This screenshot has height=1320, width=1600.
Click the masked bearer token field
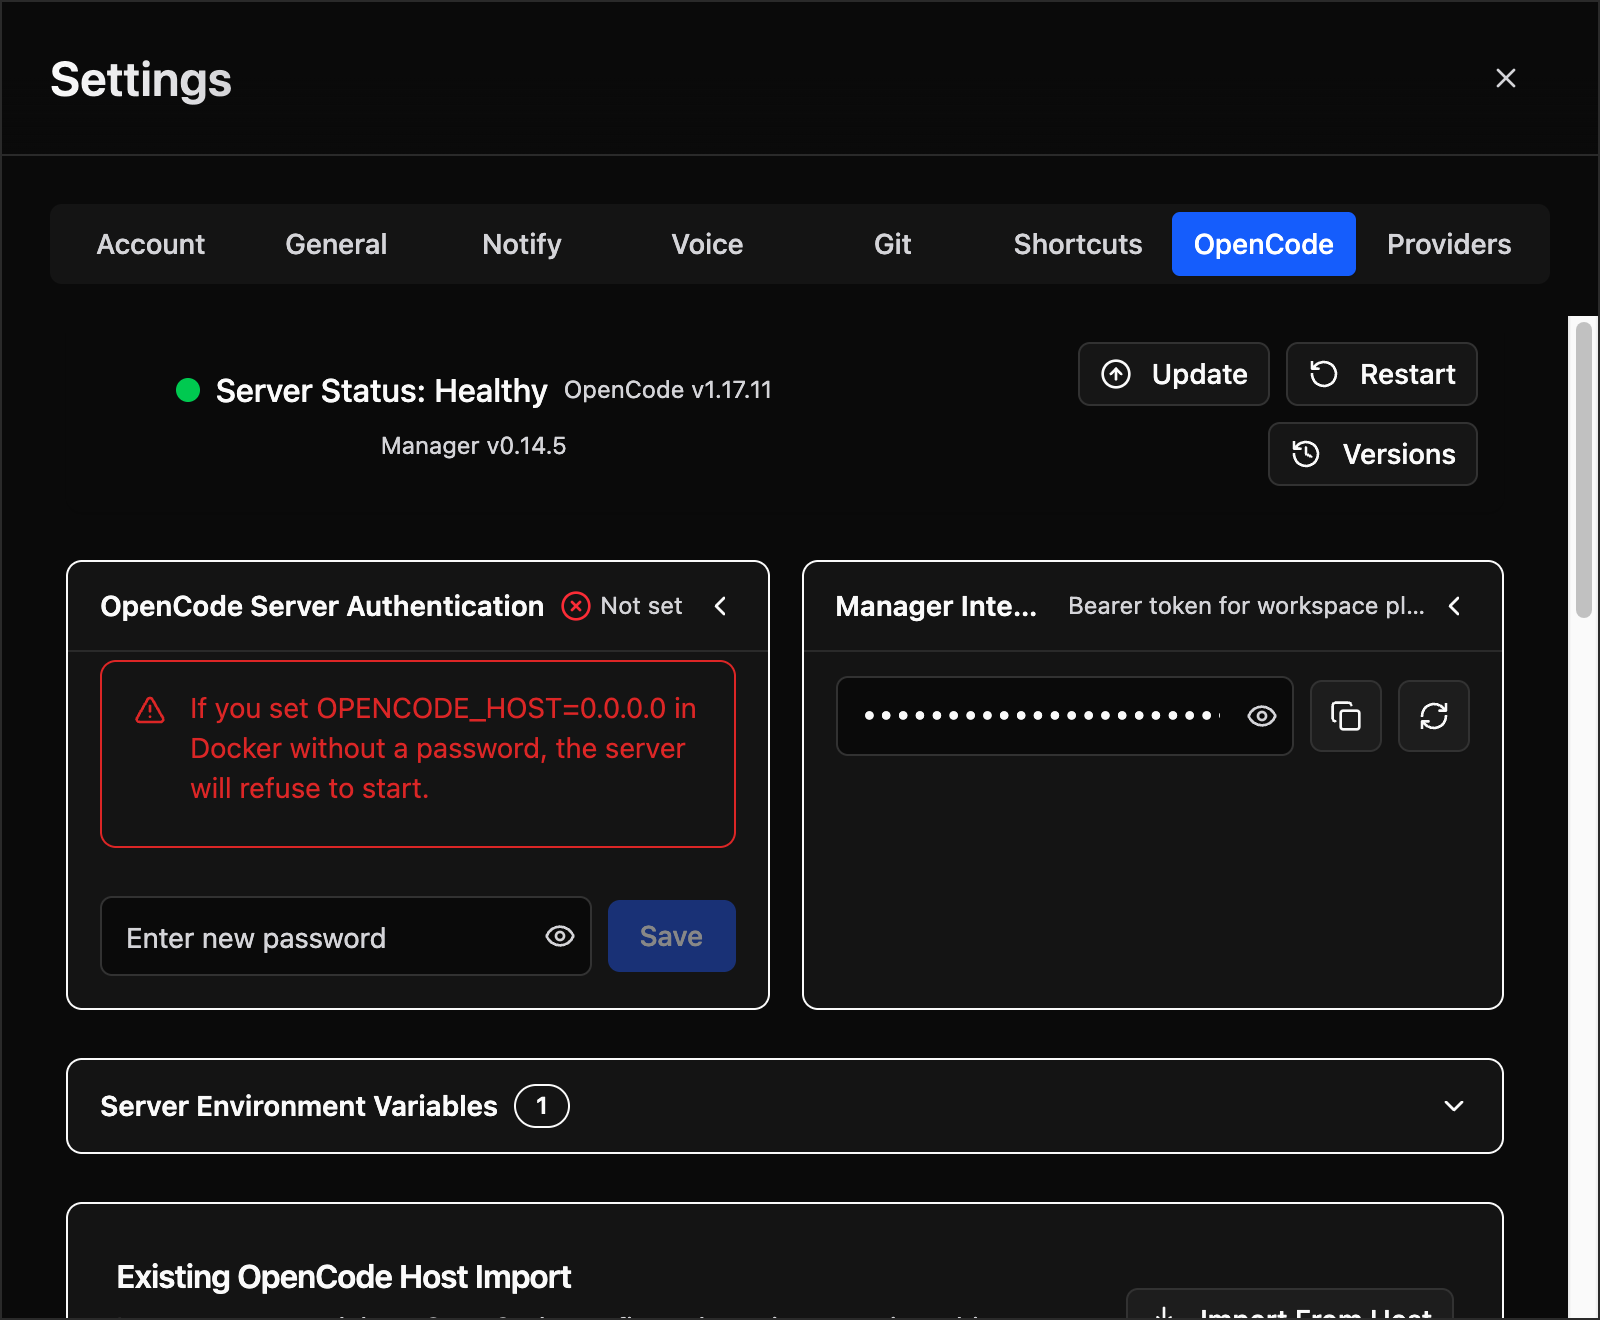pyautogui.click(x=1065, y=716)
